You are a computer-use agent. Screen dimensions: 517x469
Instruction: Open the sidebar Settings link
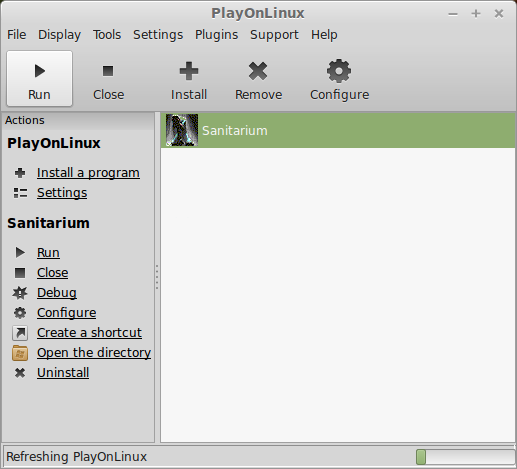[62, 193]
